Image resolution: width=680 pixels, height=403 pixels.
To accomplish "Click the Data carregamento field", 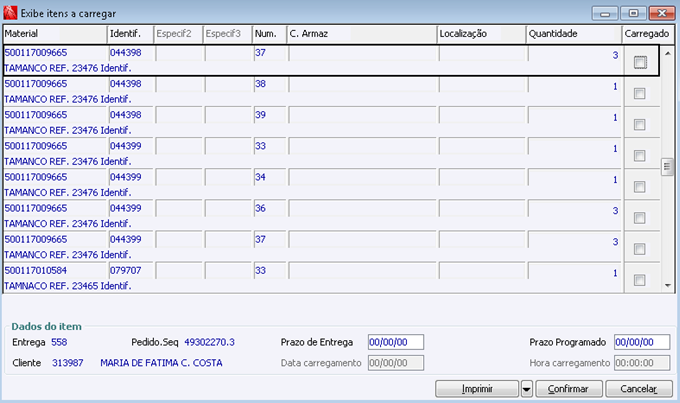I will pyautogui.click(x=396, y=363).
